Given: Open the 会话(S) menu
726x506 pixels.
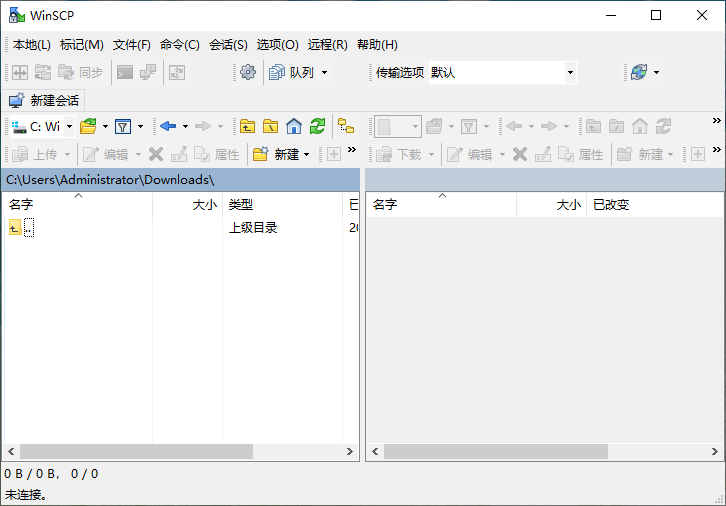Looking at the screenshot, I should point(228,44).
